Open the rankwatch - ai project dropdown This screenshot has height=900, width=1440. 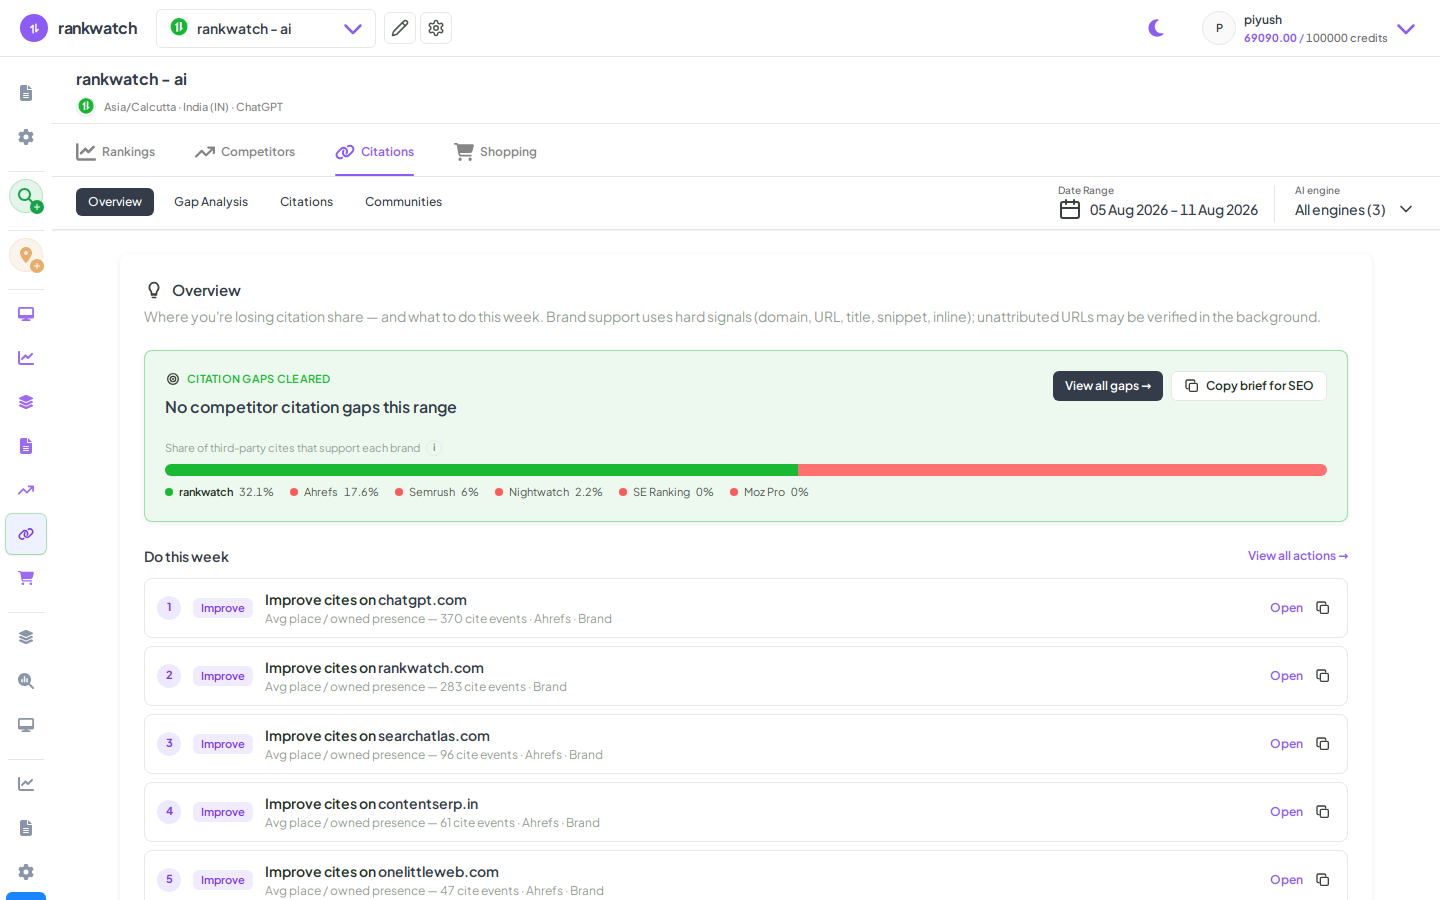[x=266, y=28]
